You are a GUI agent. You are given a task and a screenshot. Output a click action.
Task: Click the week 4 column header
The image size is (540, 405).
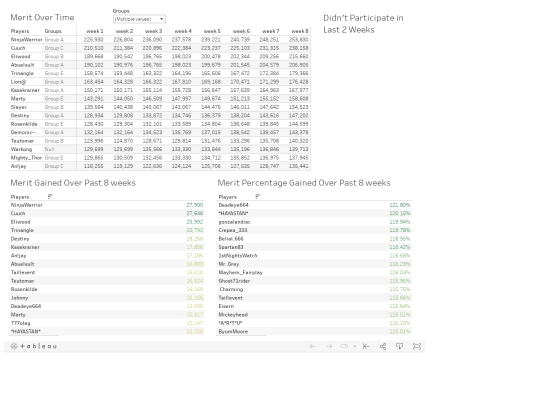coord(183,31)
